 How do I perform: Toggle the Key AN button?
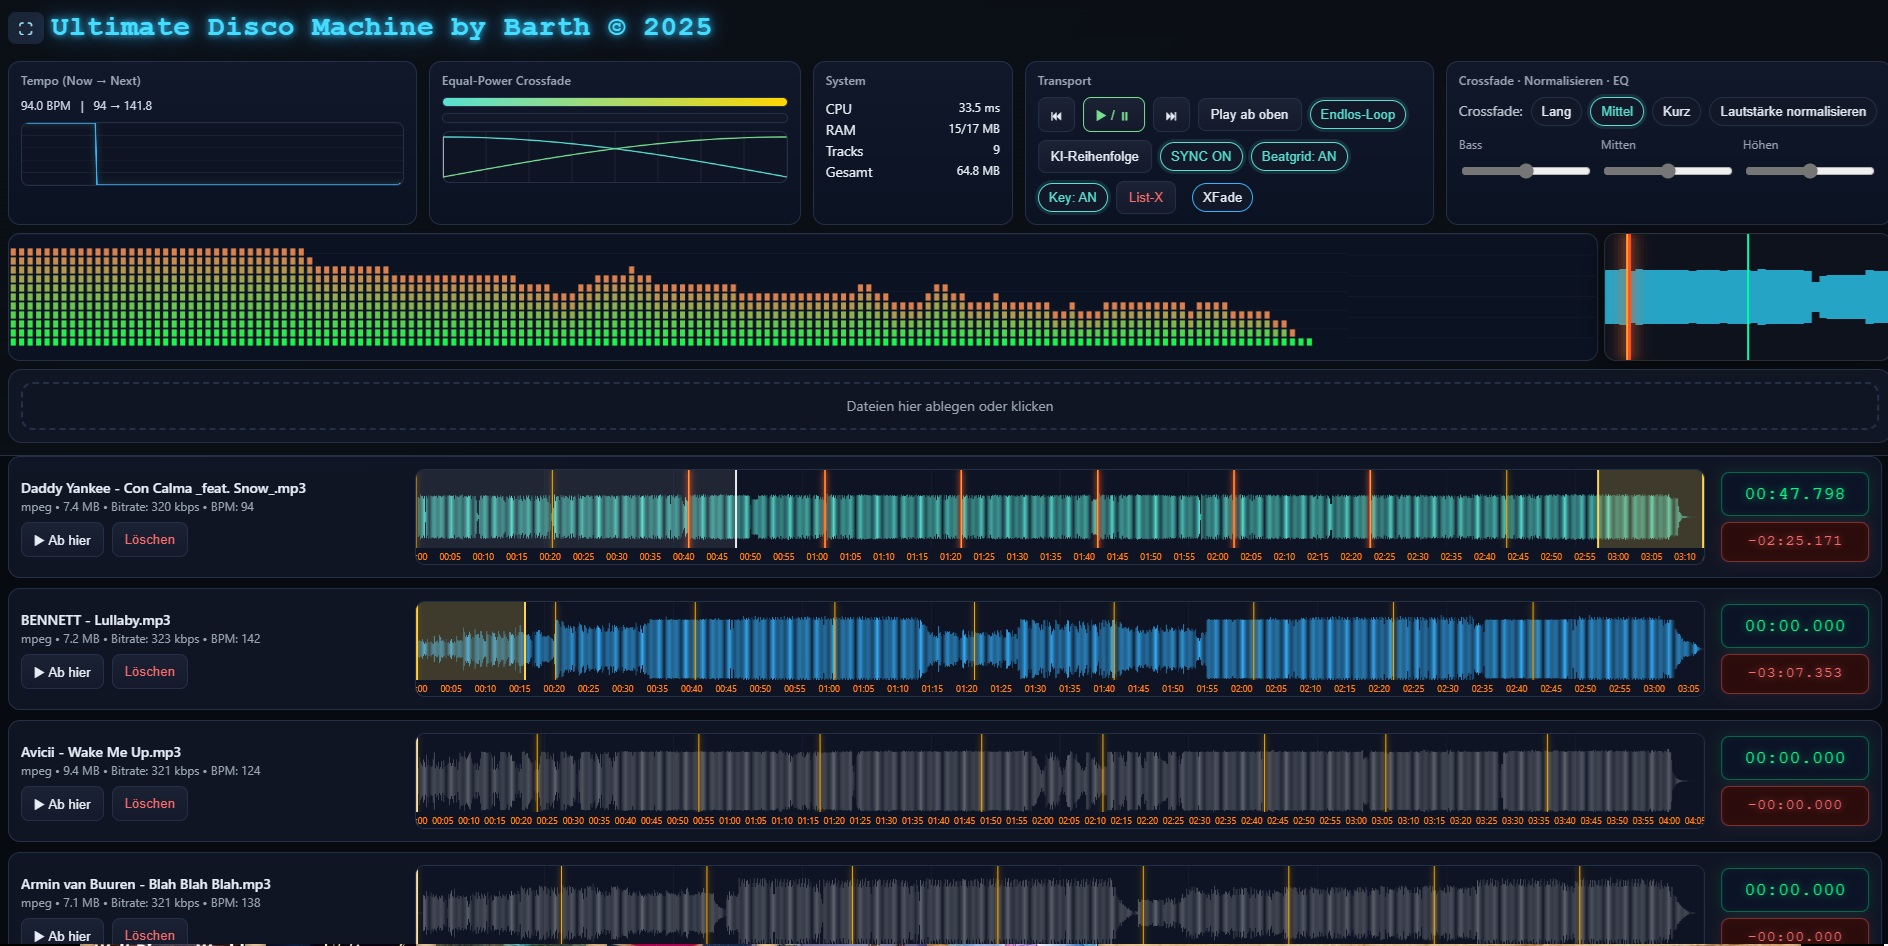(1072, 198)
